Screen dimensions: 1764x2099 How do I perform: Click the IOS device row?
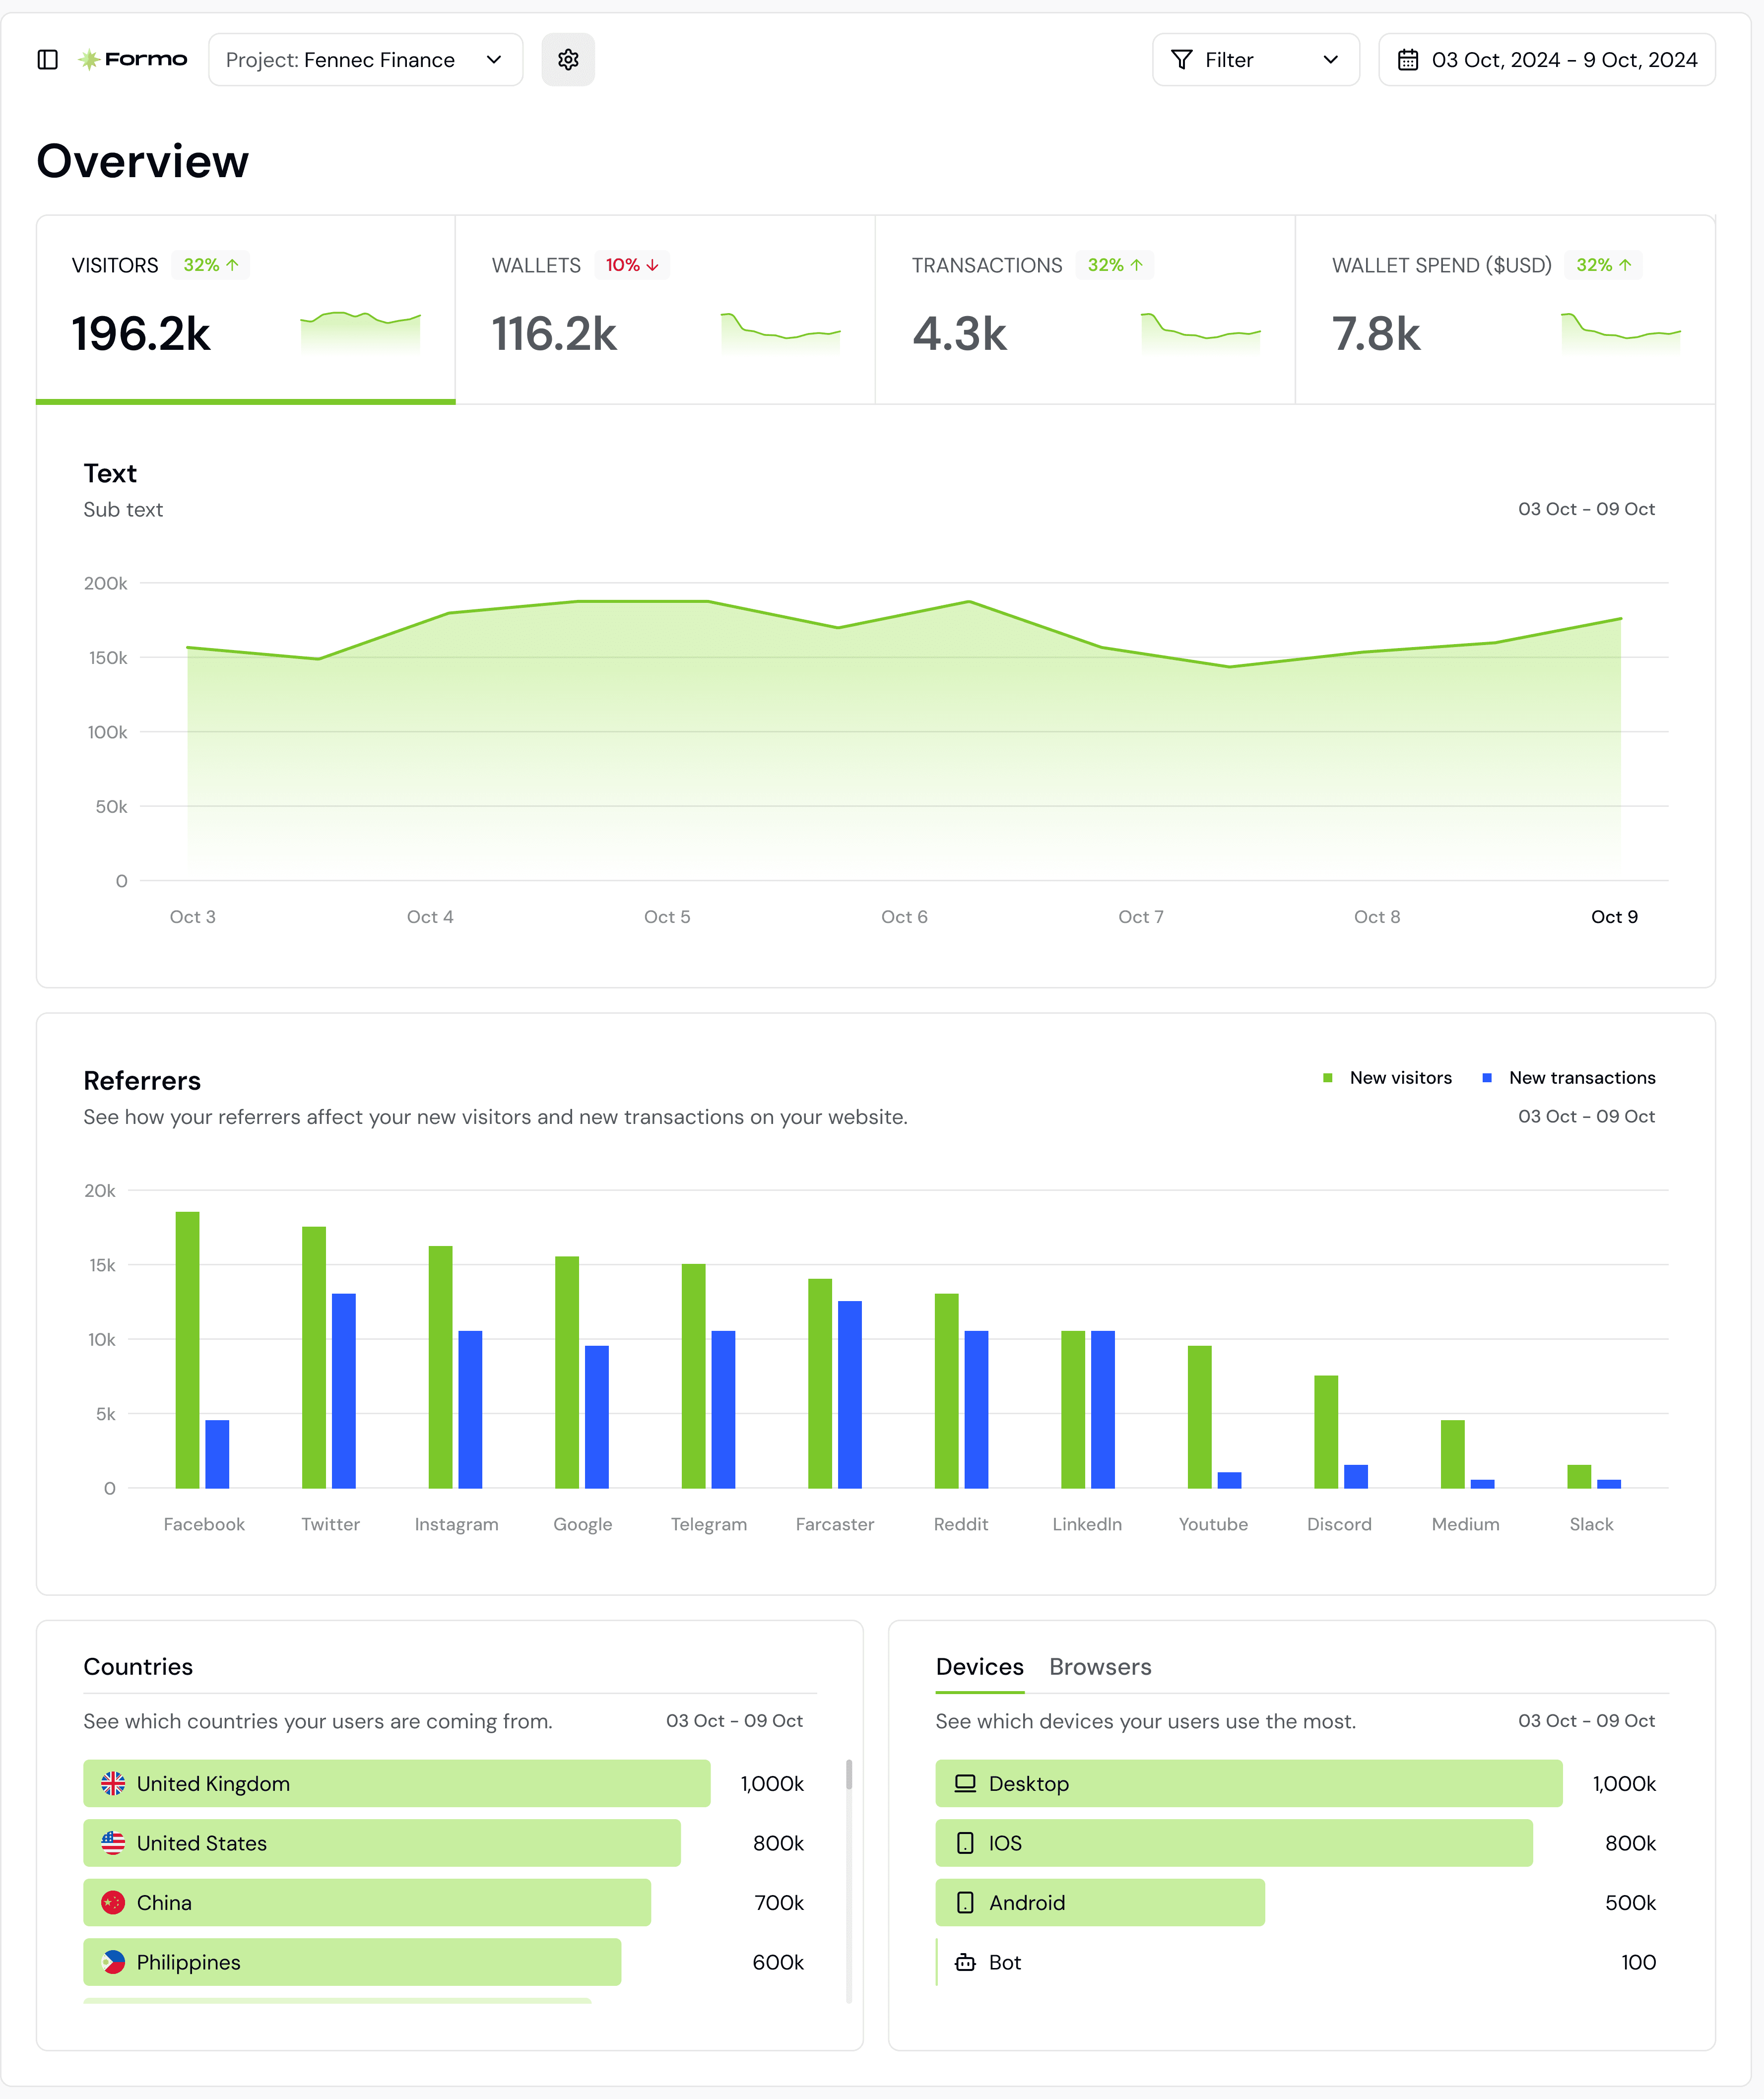pyautogui.click(x=1295, y=1843)
